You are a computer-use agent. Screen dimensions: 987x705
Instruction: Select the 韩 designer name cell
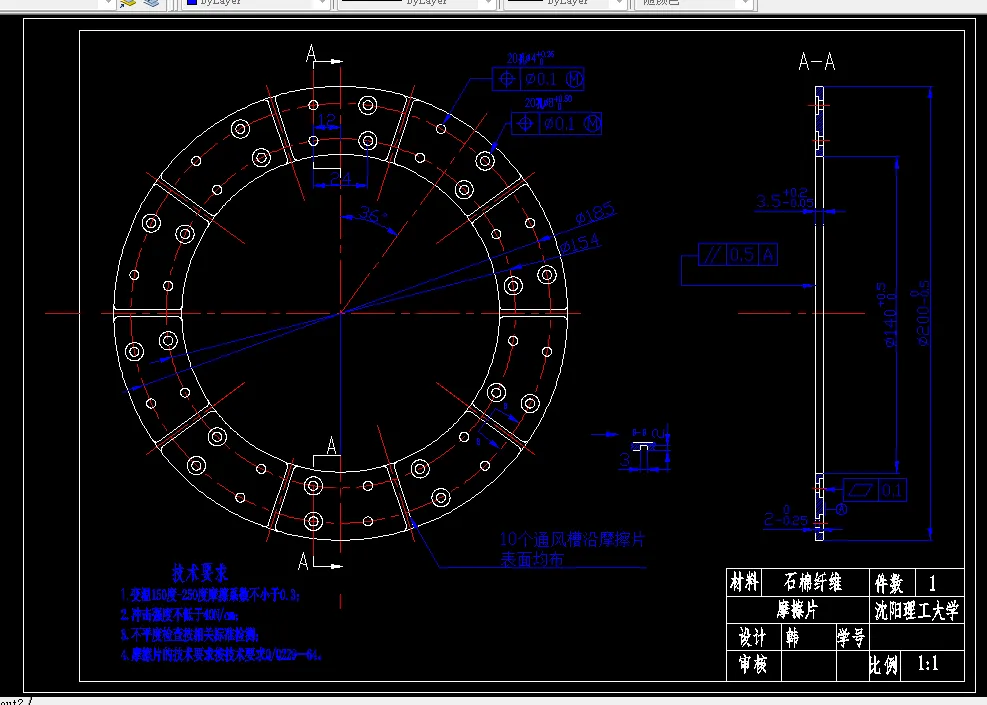(x=809, y=638)
